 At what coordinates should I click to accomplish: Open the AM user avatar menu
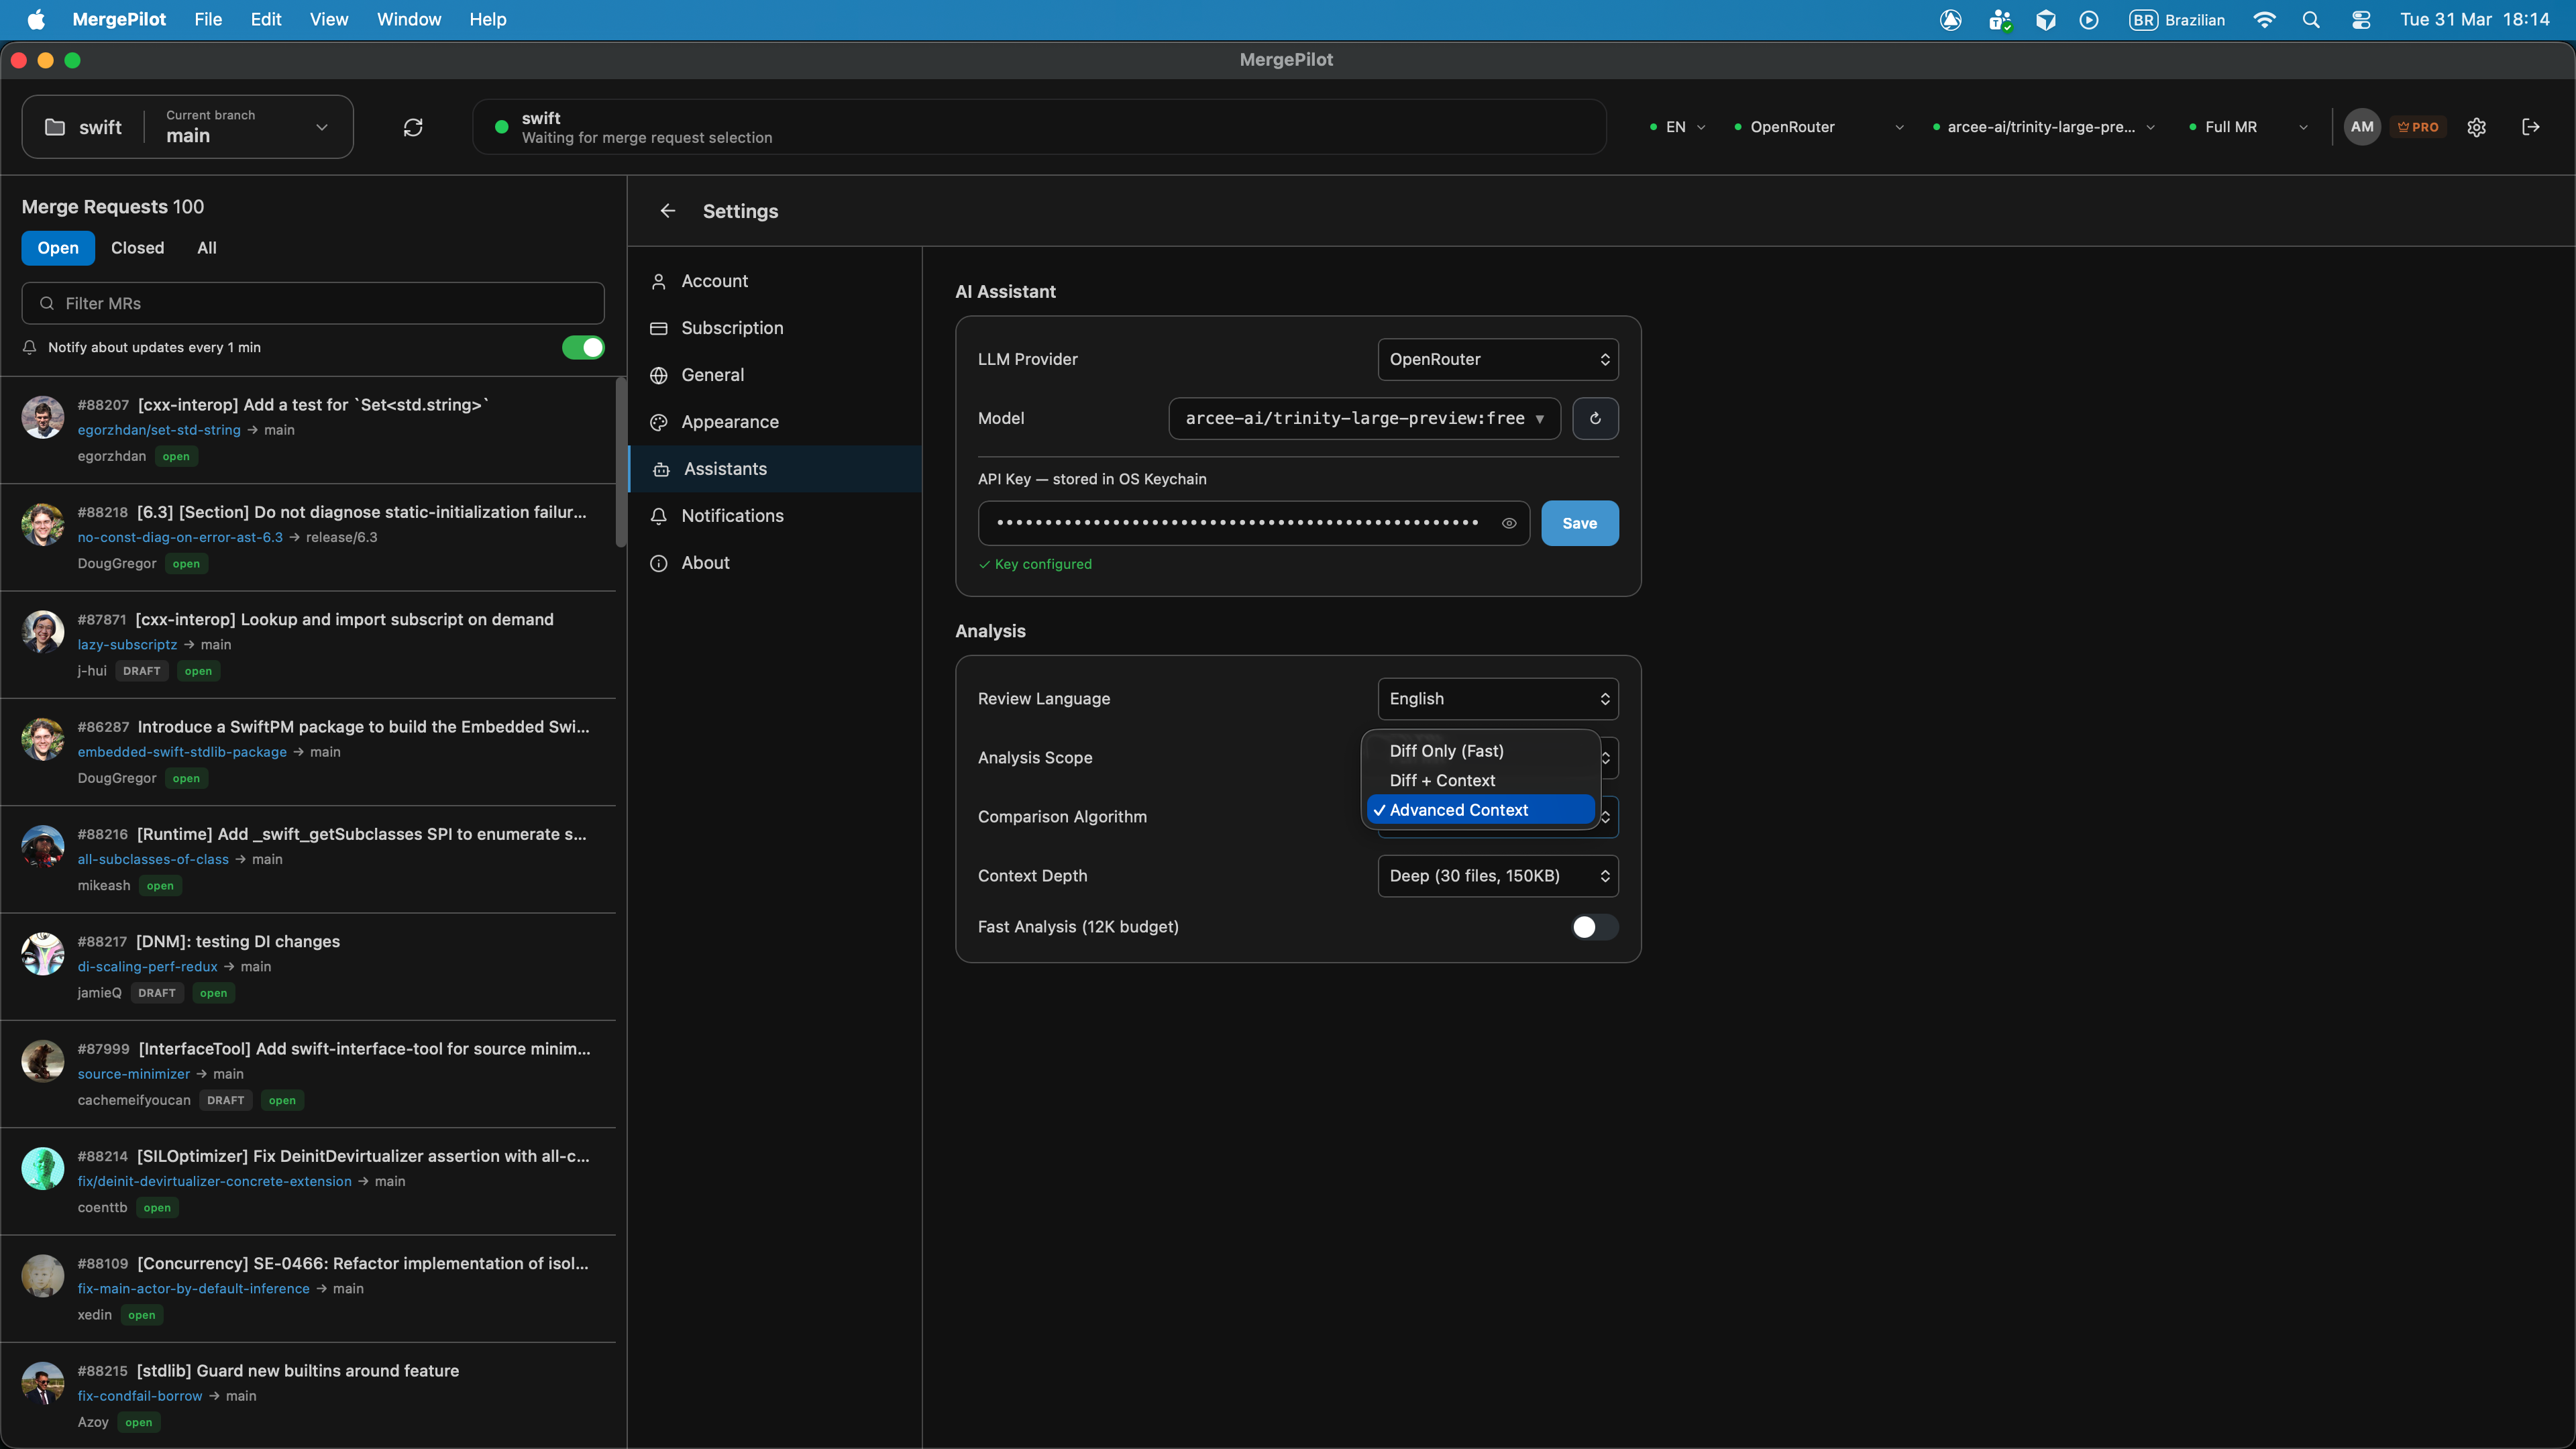2362,127
